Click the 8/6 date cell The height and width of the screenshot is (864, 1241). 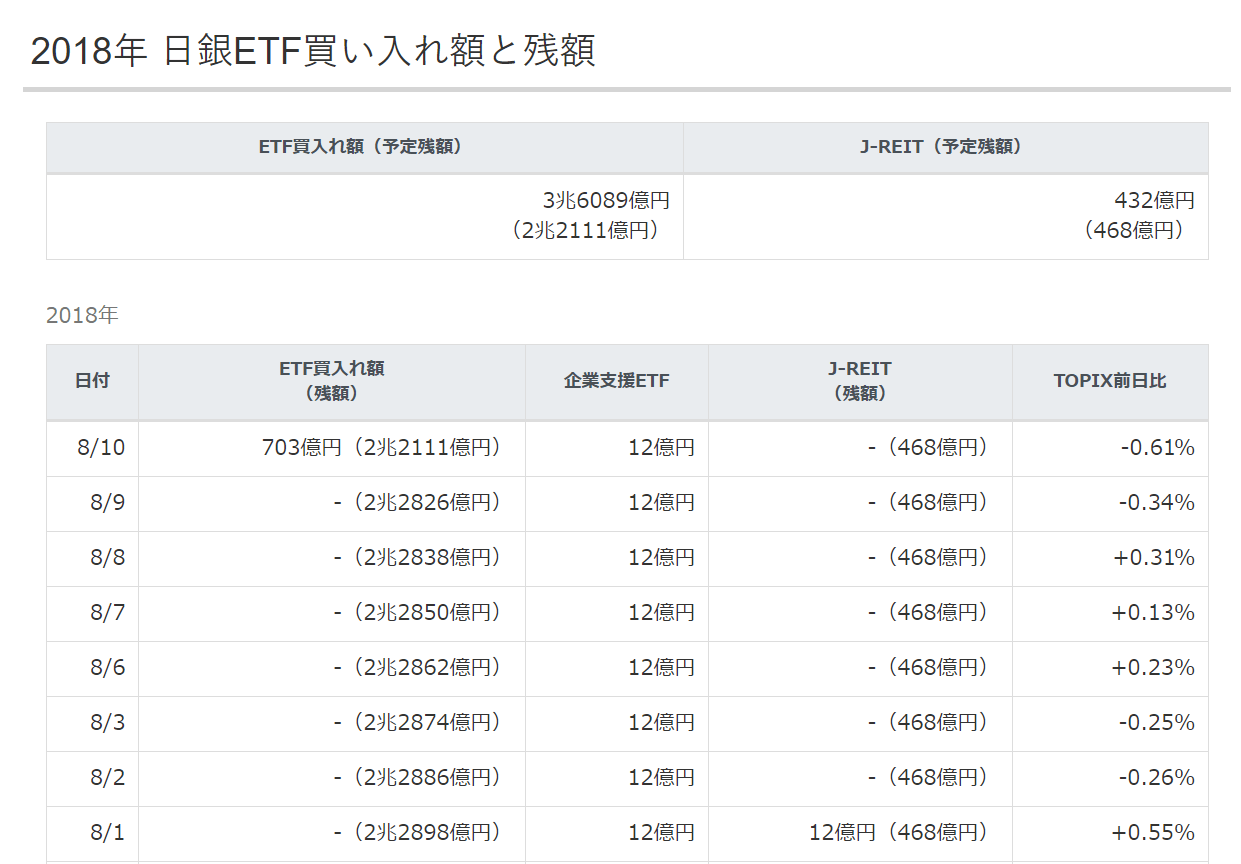(x=107, y=667)
